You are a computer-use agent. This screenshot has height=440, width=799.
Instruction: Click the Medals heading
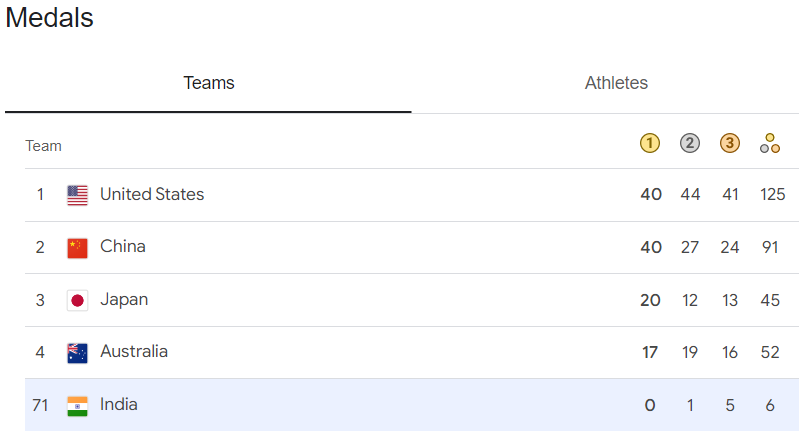point(49,18)
